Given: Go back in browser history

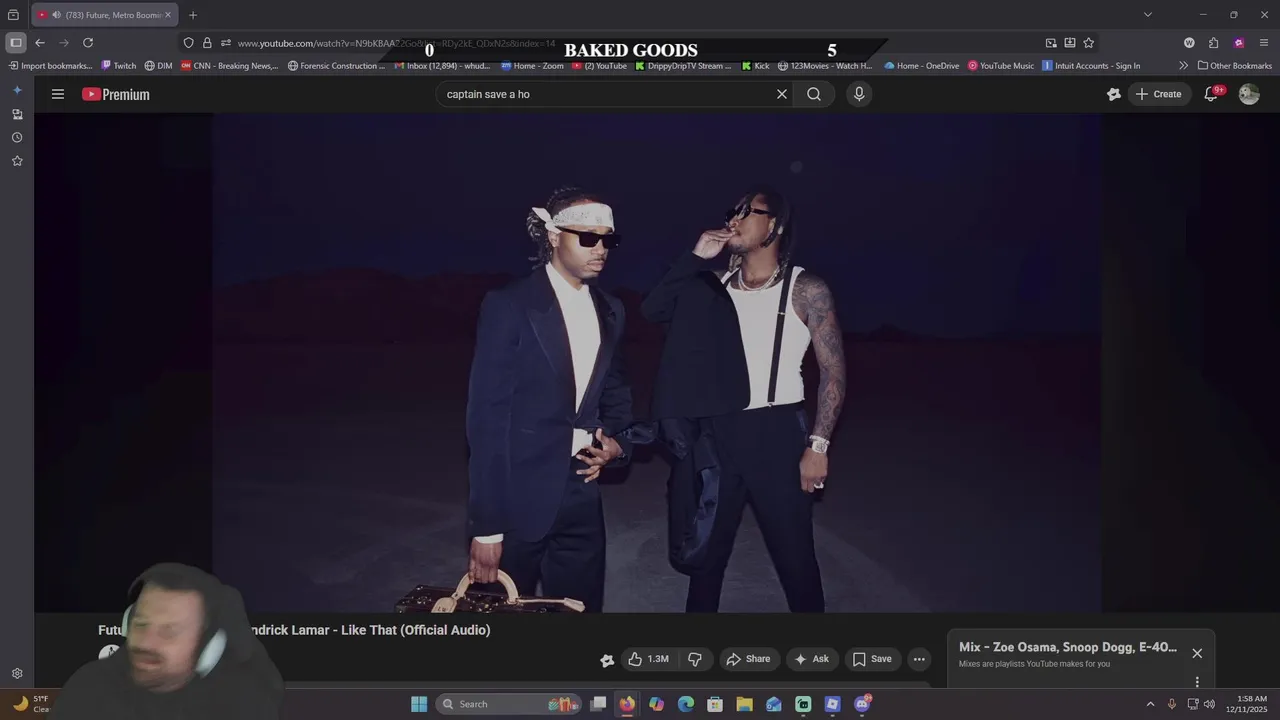Looking at the screenshot, I should 40,43.
